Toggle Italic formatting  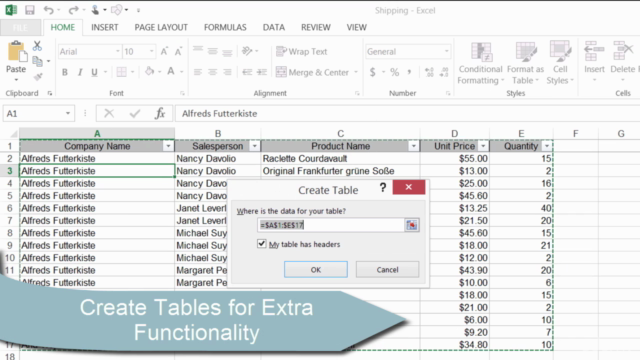click(80, 72)
